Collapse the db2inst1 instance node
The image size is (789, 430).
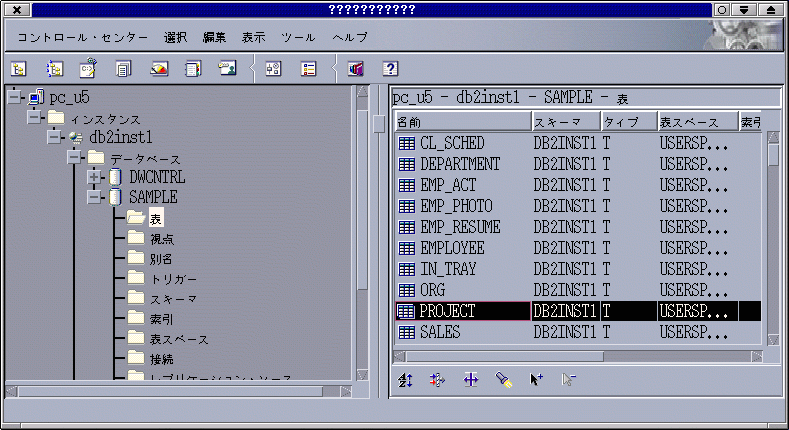tap(55, 137)
